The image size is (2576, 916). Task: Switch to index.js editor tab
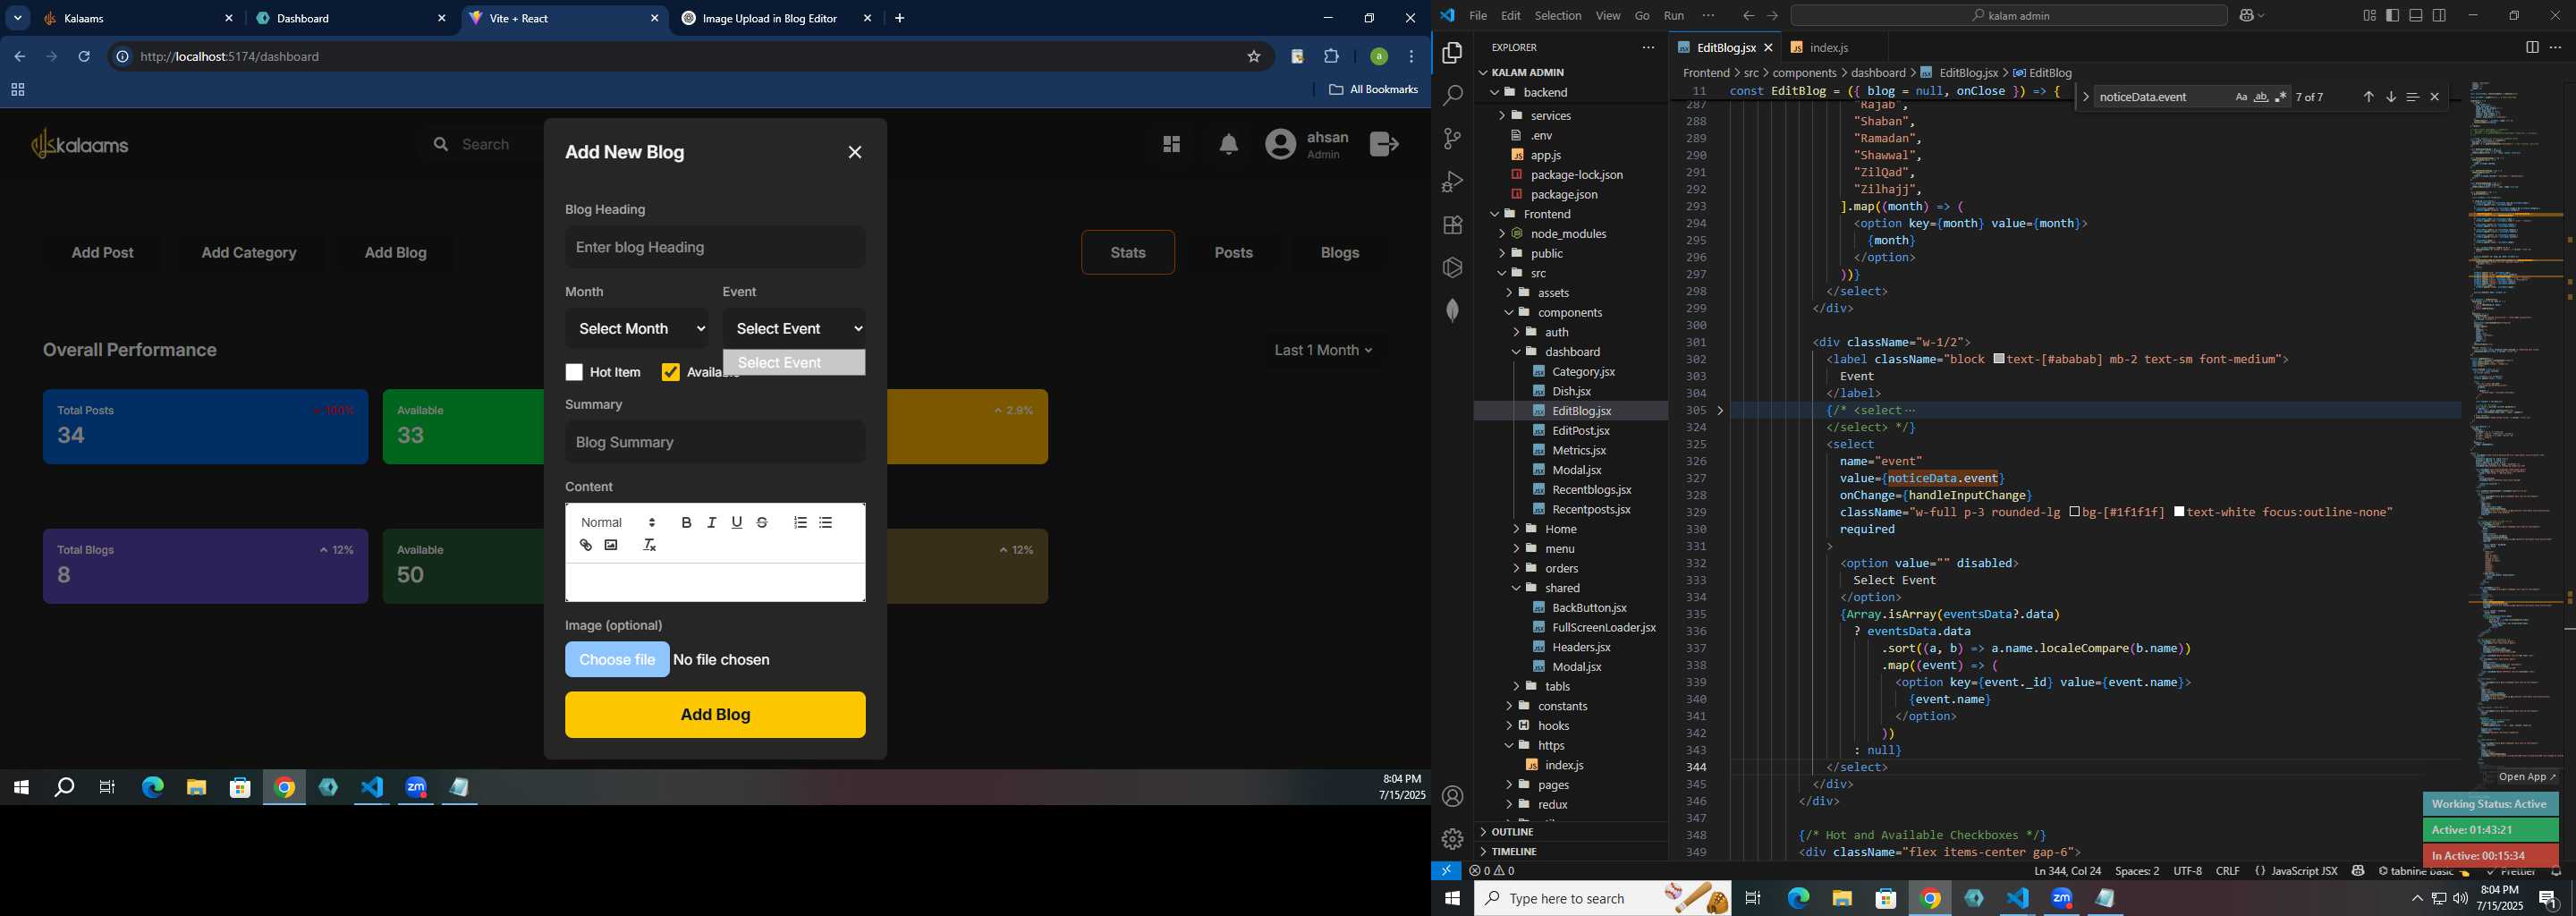(1829, 47)
